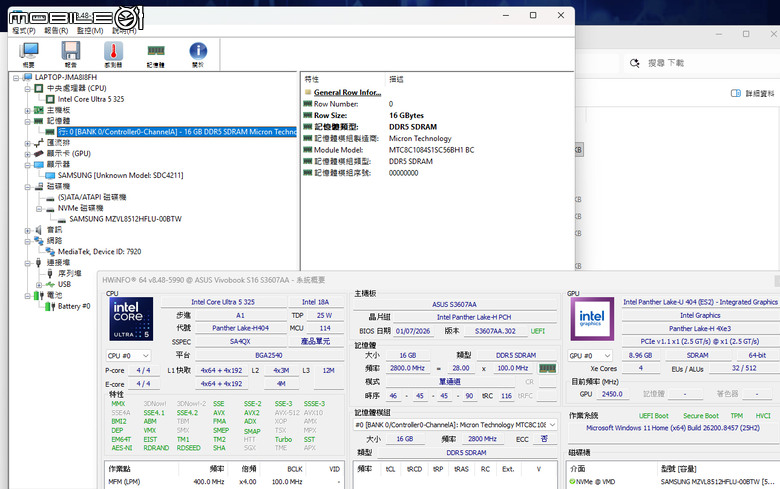The image size is (780, 489).
Task: Open the 概要 summary toolbar icon
Action: pos(29,54)
